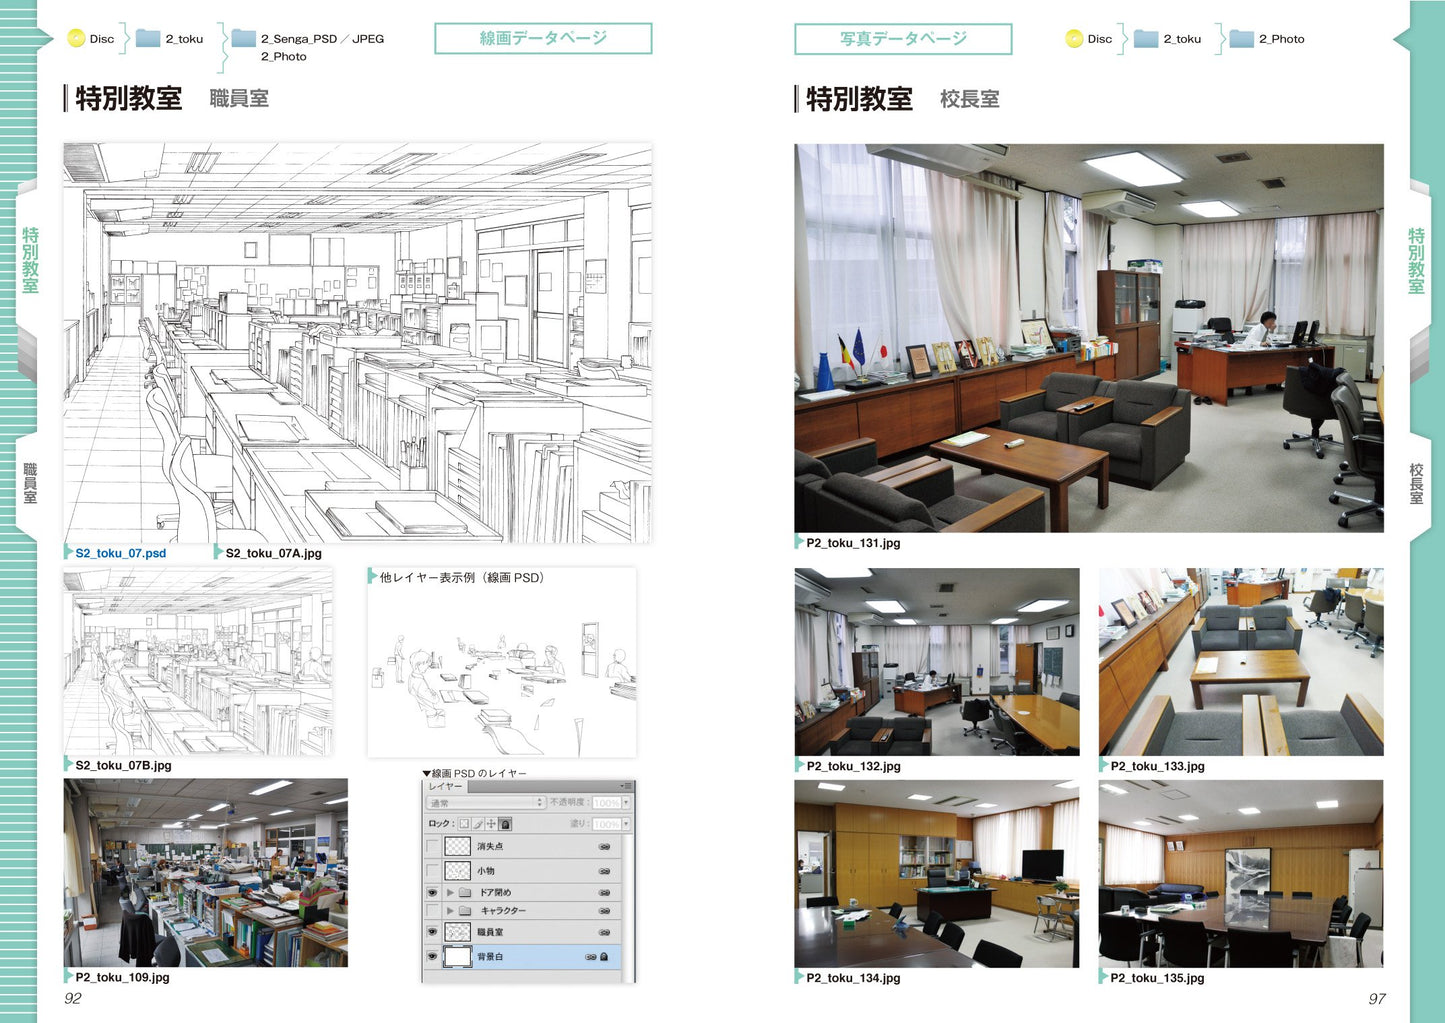Click the lock position move icon
The width and height of the screenshot is (1445, 1023).
click(491, 824)
